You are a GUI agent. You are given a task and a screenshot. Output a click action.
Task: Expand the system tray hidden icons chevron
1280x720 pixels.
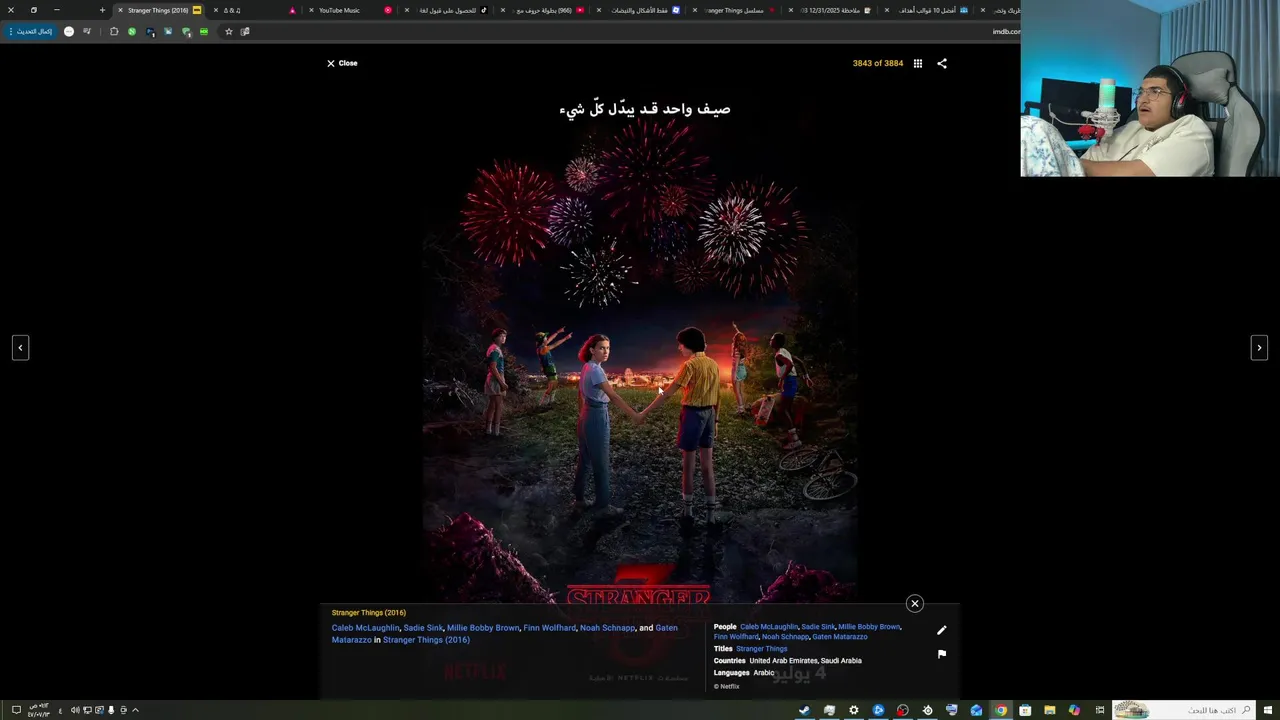pyautogui.click(x=135, y=710)
